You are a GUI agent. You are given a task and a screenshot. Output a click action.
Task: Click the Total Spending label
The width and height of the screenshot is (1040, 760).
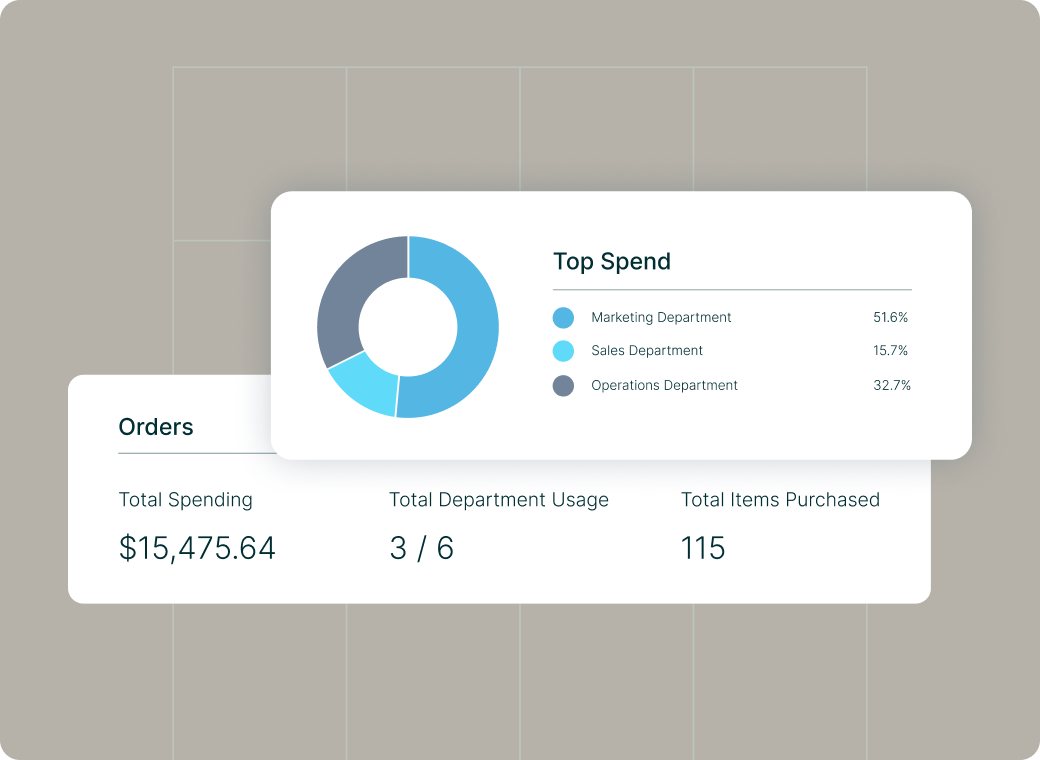[x=186, y=500]
